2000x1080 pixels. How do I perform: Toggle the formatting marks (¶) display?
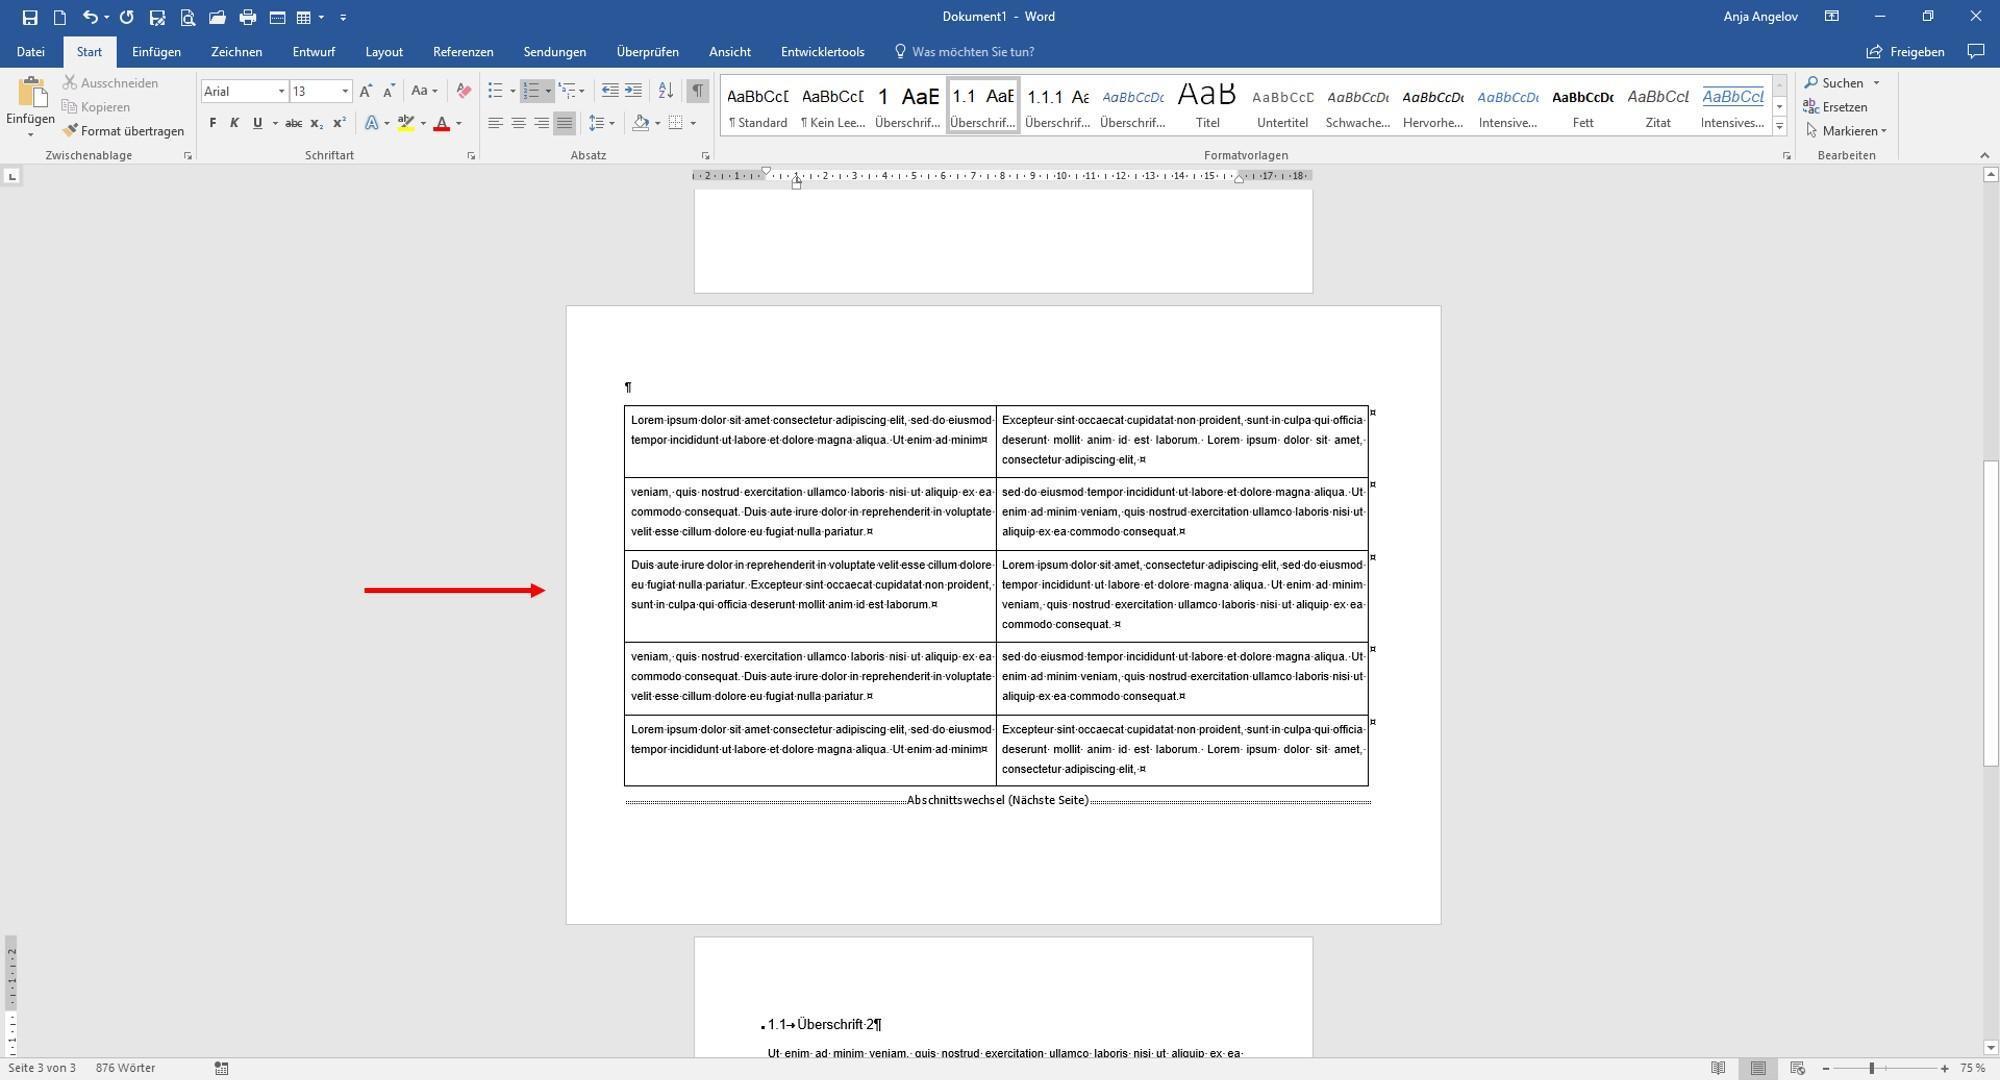(x=698, y=90)
